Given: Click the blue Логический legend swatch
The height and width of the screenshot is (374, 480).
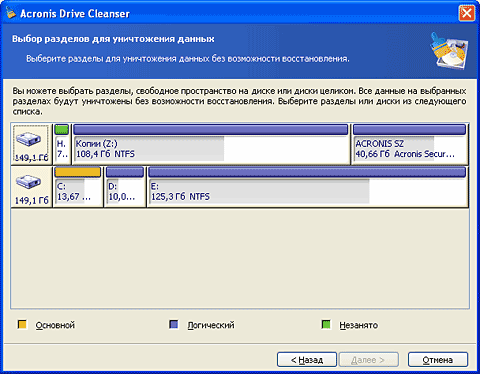Looking at the screenshot, I should [x=174, y=325].
